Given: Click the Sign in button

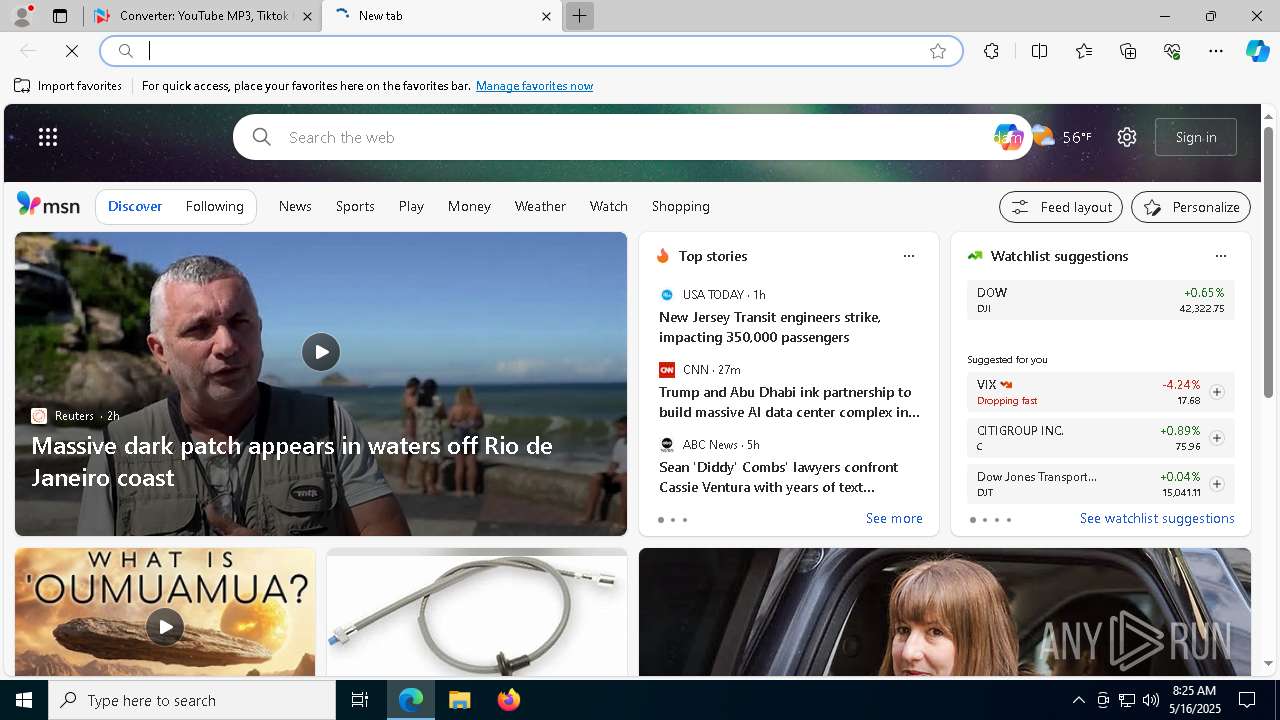Looking at the screenshot, I should tap(1196, 137).
